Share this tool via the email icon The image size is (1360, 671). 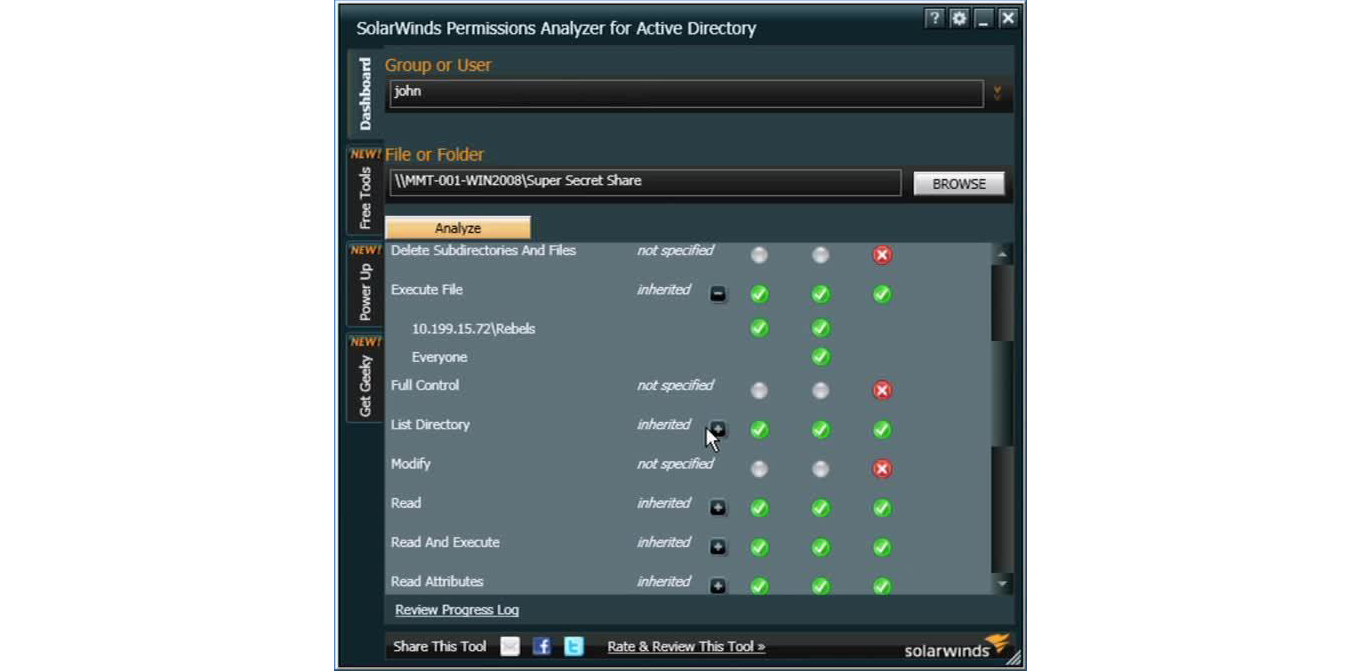[x=510, y=647]
